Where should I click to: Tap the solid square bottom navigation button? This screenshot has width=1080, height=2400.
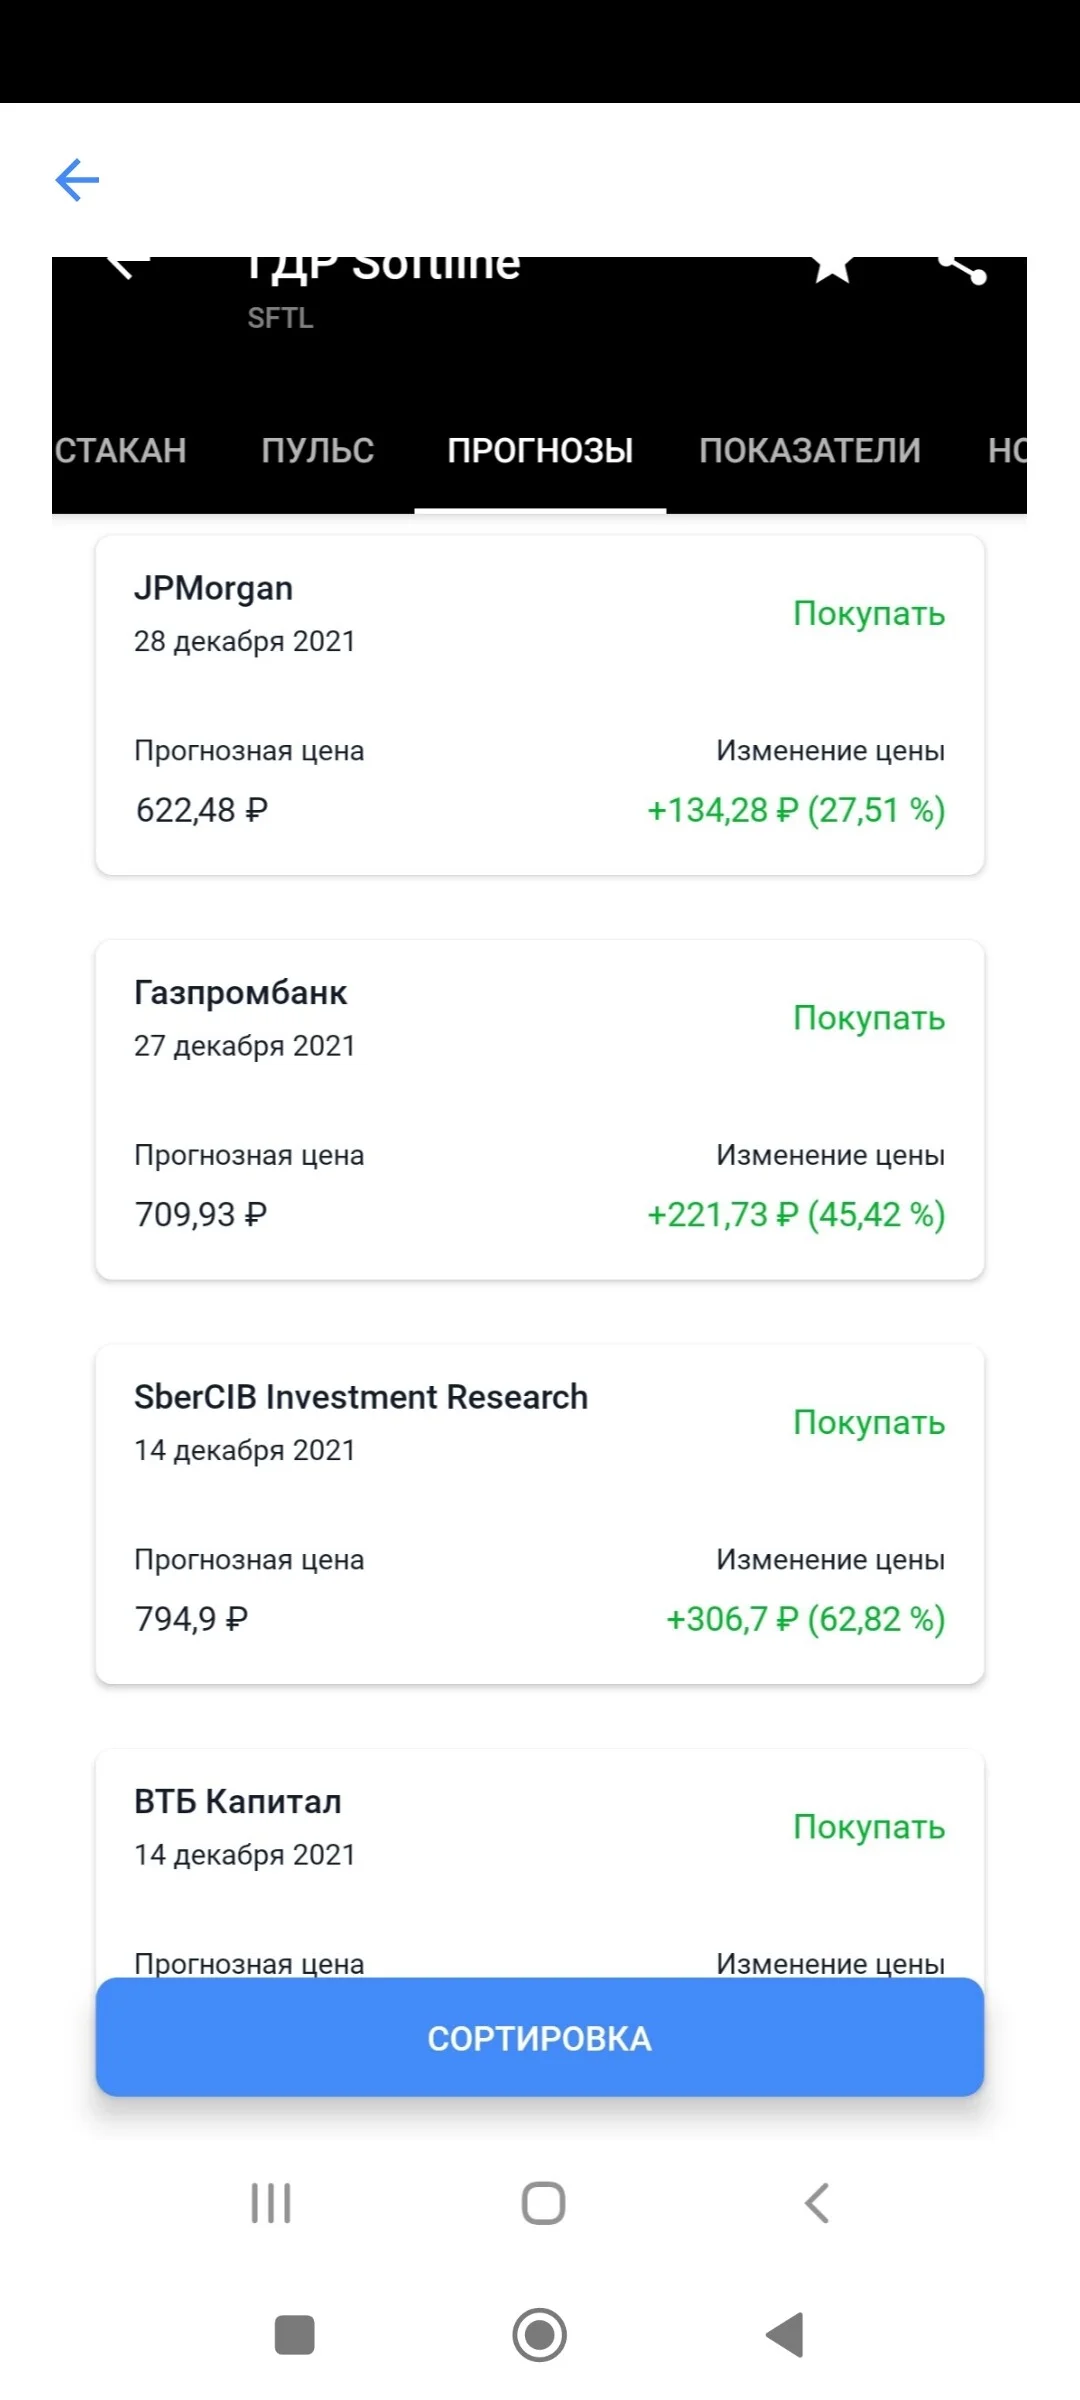tap(294, 2335)
